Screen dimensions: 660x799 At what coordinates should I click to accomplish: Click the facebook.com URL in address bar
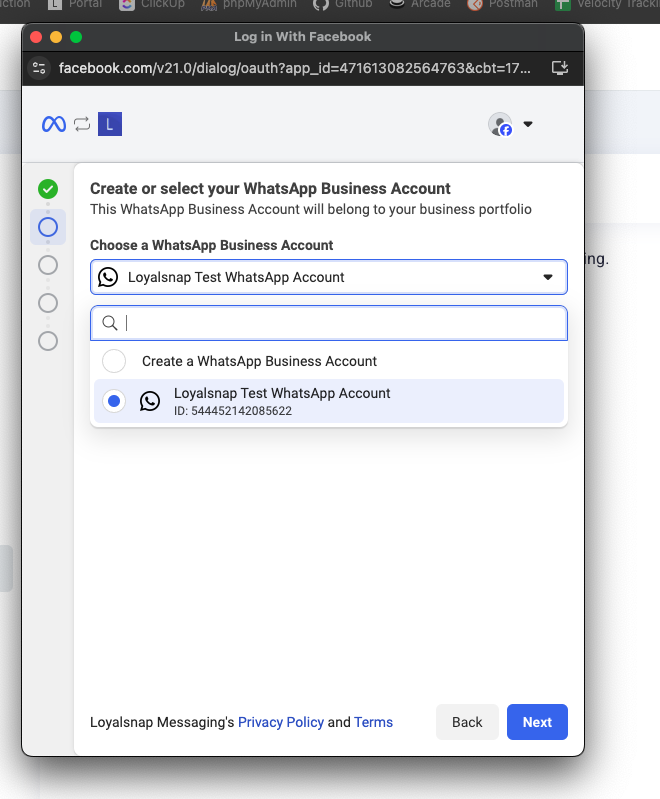click(x=295, y=68)
